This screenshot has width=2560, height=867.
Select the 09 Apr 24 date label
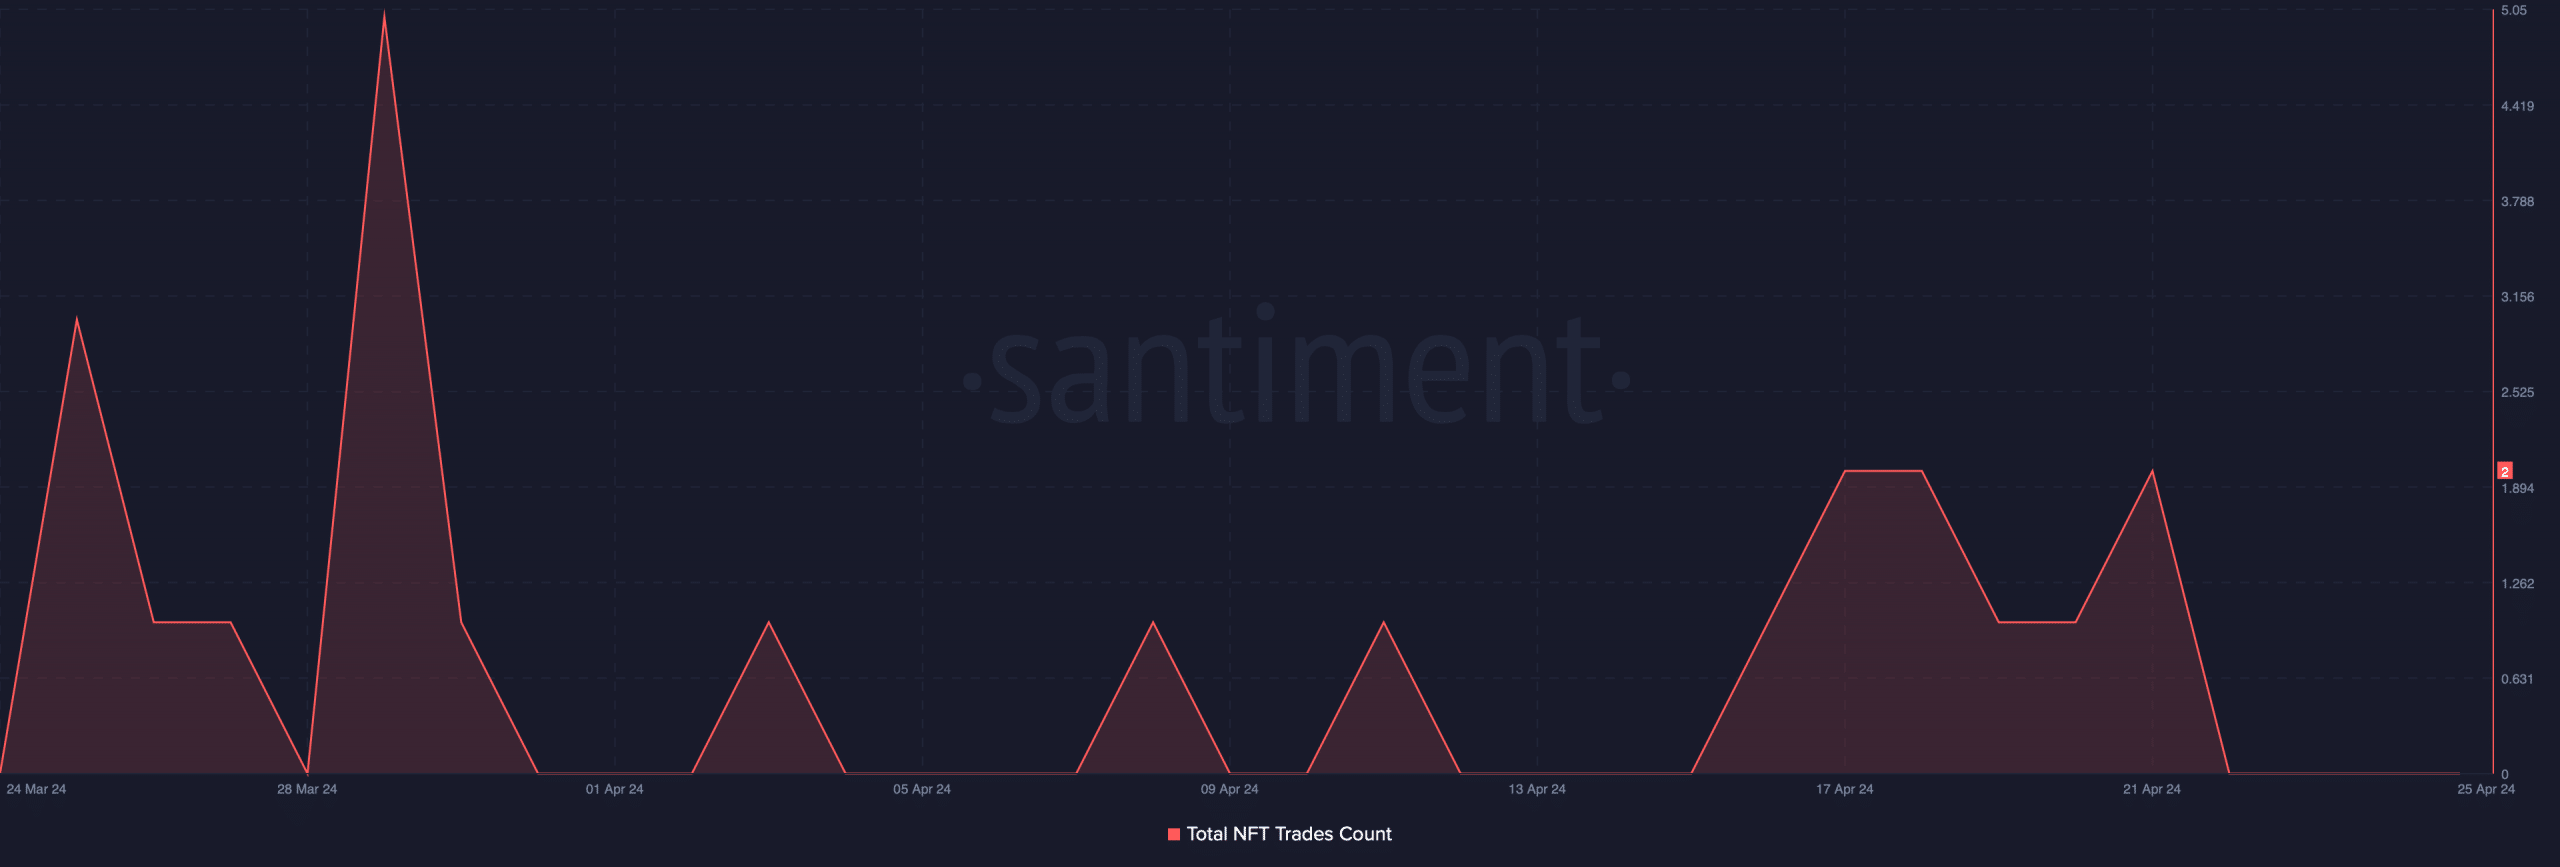click(x=1229, y=789)
